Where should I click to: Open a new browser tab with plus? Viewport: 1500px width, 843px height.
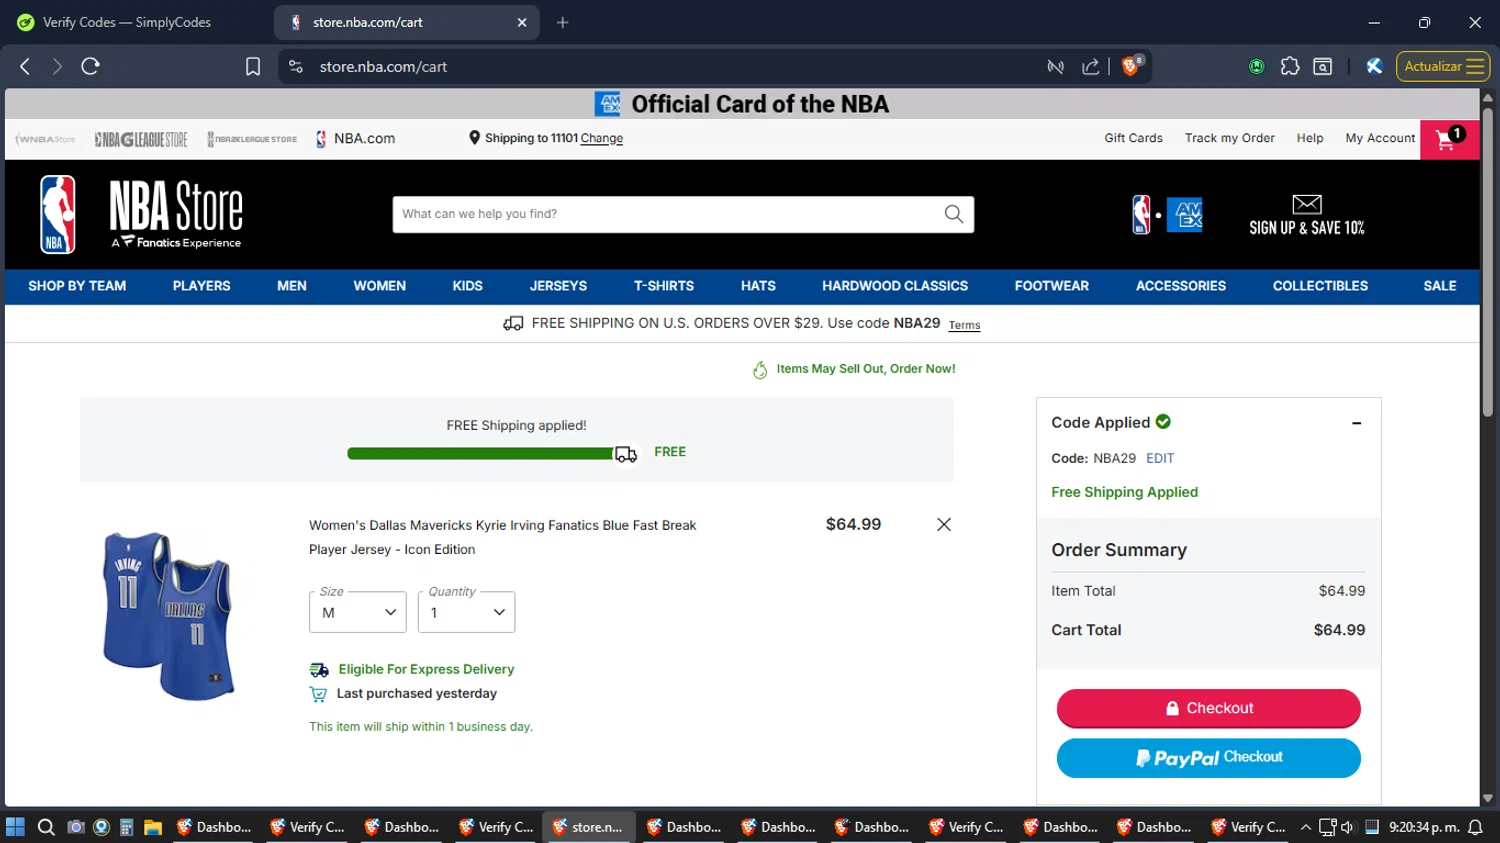click(563, 22)
